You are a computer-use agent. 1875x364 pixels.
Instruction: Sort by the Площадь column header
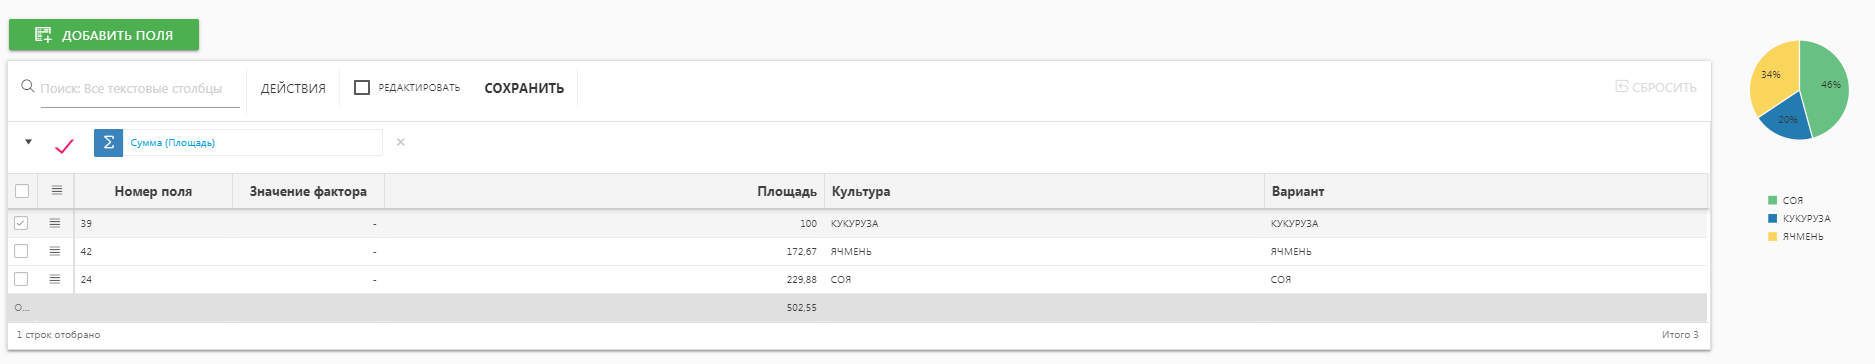[787, 191]
